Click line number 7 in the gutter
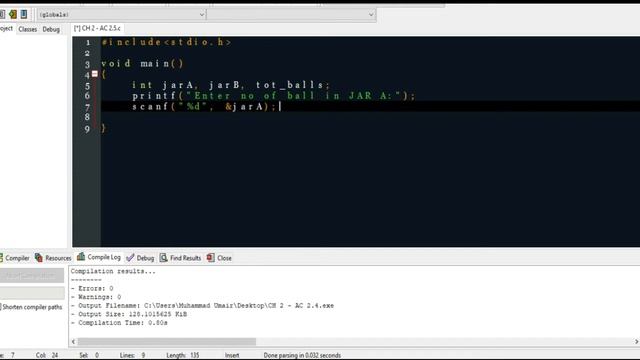Screen dimensions: 640x360 pos(87,108)
